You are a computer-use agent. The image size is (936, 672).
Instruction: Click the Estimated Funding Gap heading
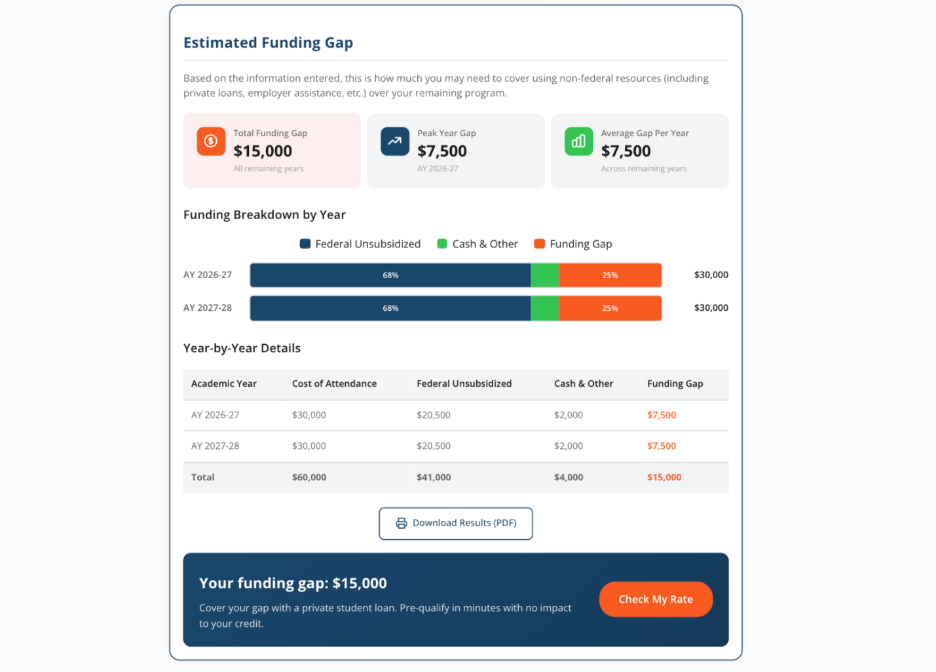pos(268,43)
